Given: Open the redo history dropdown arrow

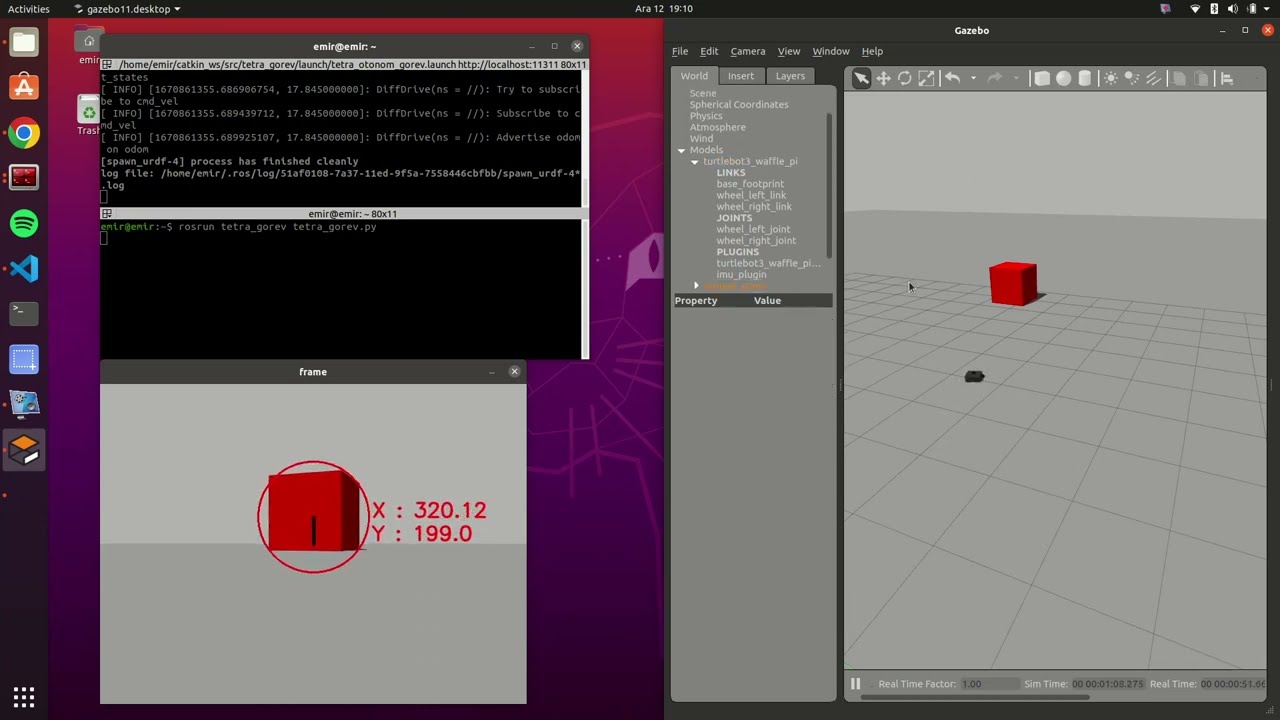Looking at the screenshot, I should tap(1015, 79).
